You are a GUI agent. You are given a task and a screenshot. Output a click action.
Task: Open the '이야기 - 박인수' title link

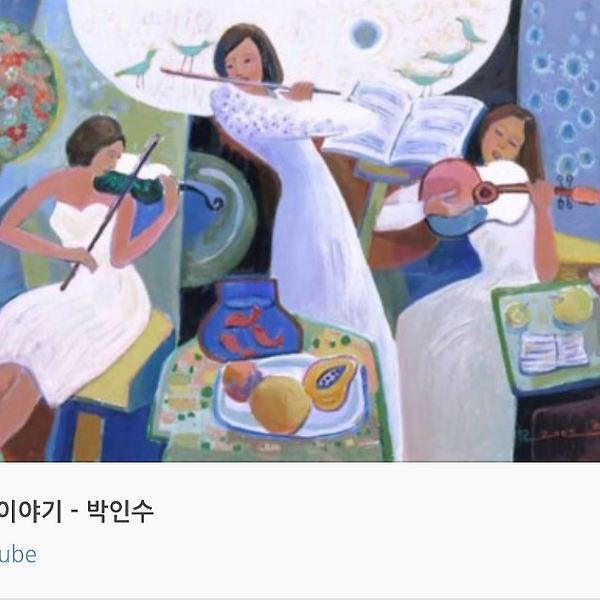click(77, 511)
